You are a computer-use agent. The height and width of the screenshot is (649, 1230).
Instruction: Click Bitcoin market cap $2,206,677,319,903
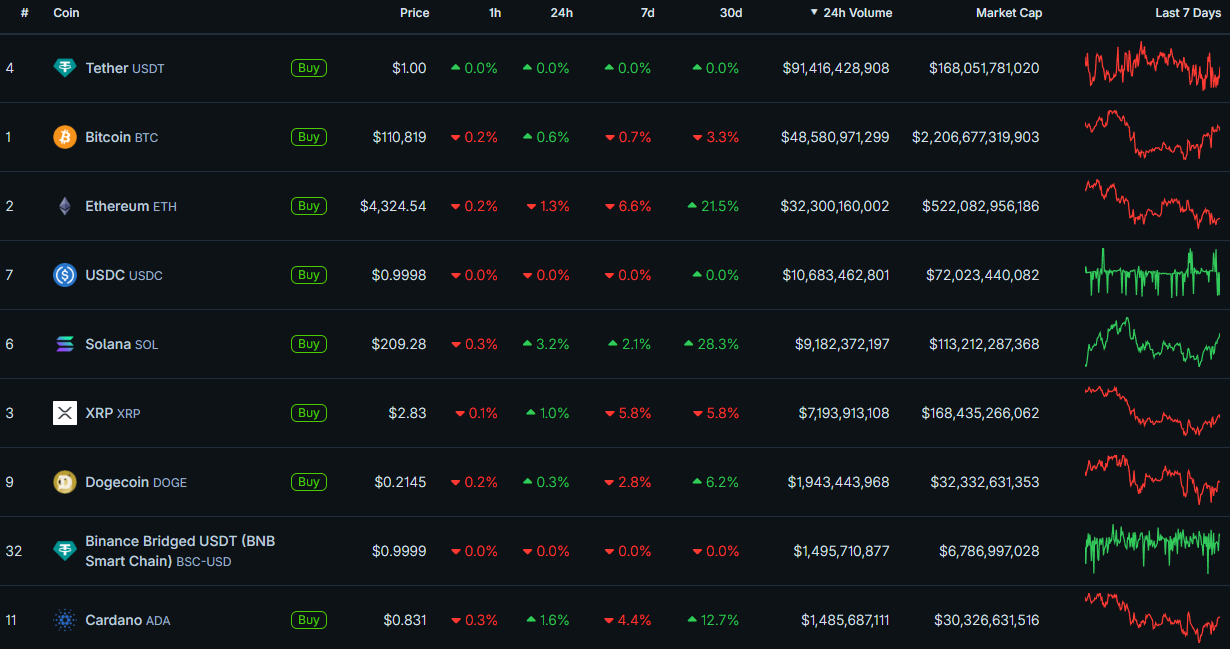[975, 137]
